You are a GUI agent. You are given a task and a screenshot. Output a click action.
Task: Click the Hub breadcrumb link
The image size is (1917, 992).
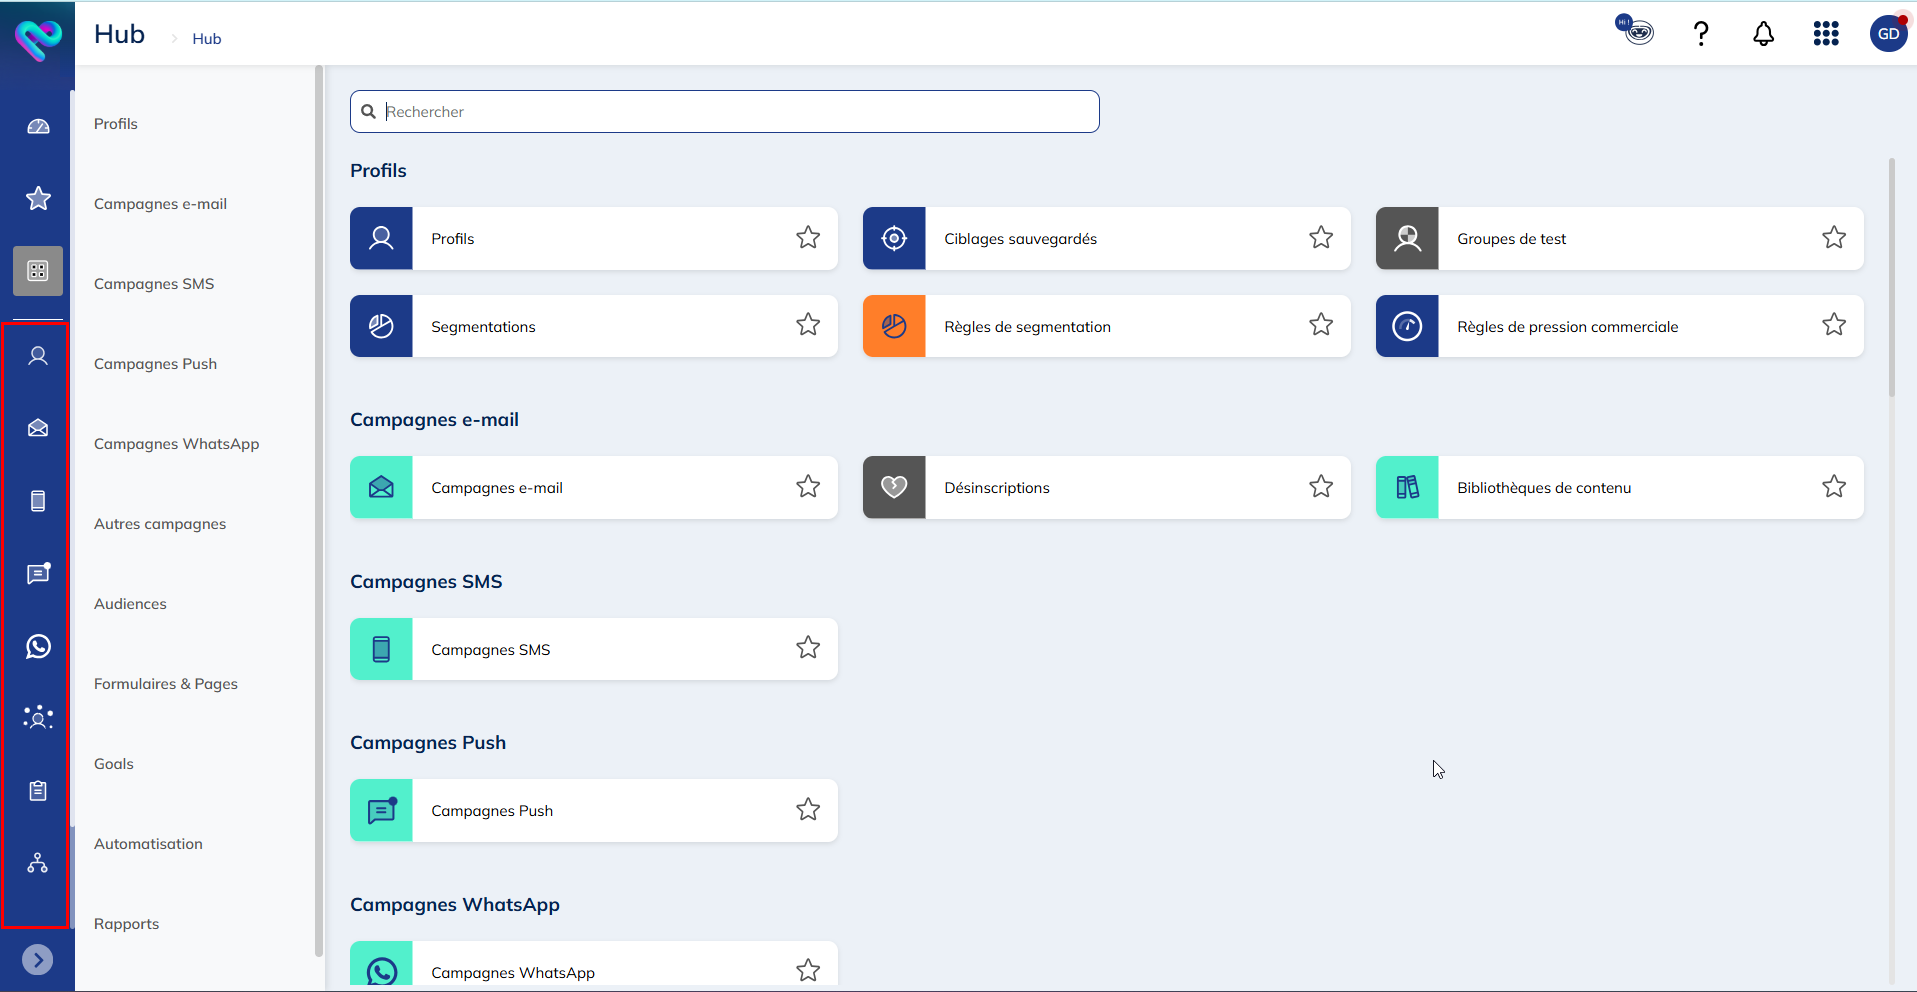[207, 39]
